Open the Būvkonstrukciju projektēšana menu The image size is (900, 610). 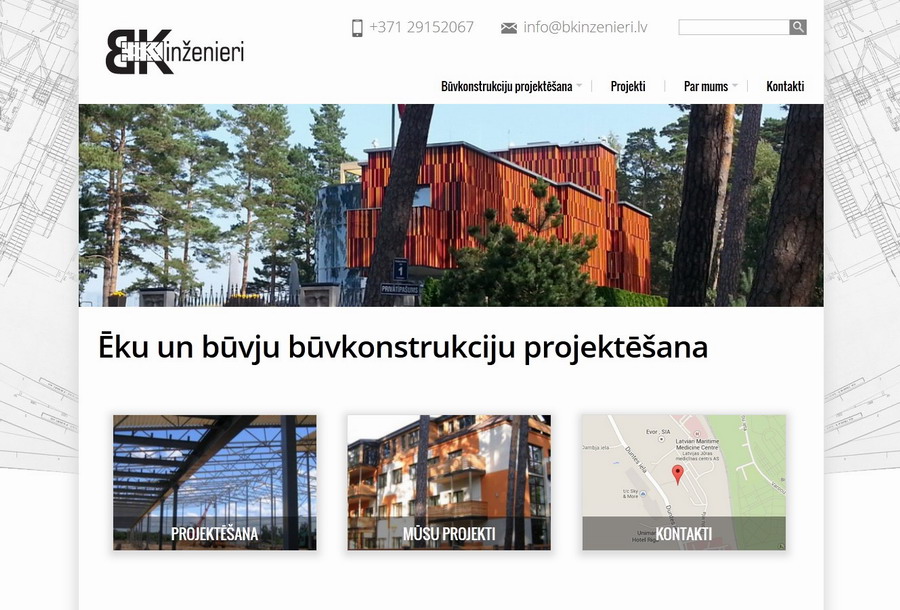click(x=506, y=86)
